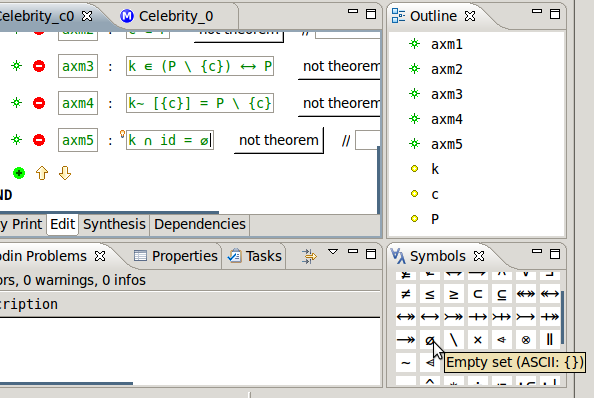Viewport: 594px width, 398px height.
Task: Switch to the Tasks tab
Action: coord(255,256)
